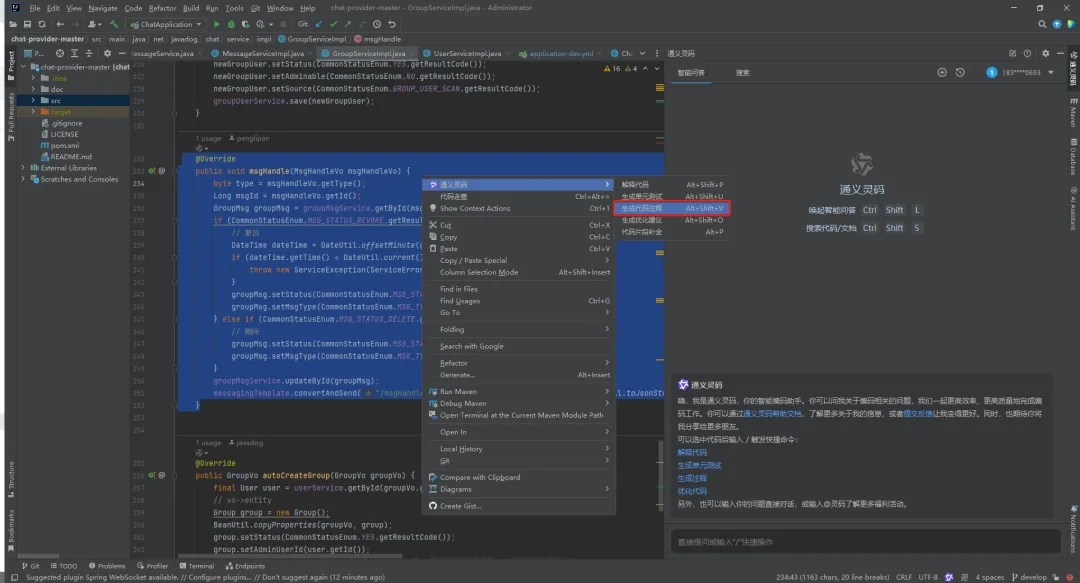Toggle Column Selection Mode
Image resolution: width=1080 pixels, height=583 pixels.
click(518, 272)
